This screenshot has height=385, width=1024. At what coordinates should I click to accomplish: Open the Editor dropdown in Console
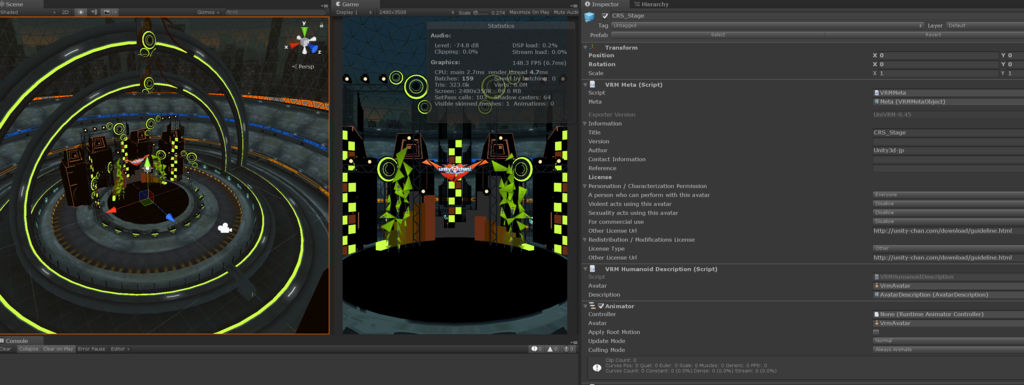pos(120,349)
